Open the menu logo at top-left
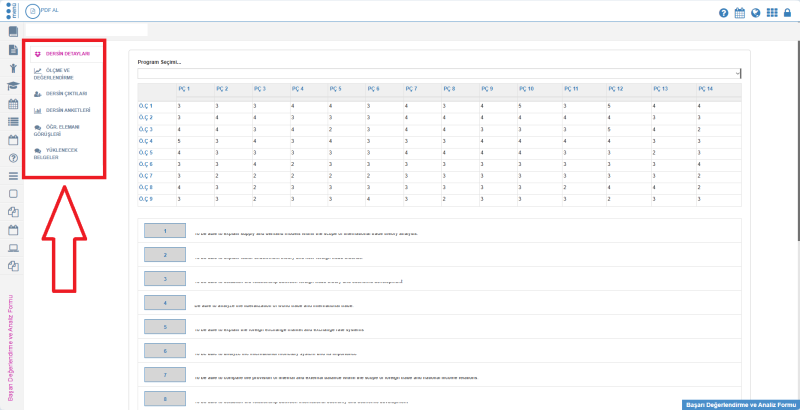The image size is (800, 410). (x=12, y=11)
